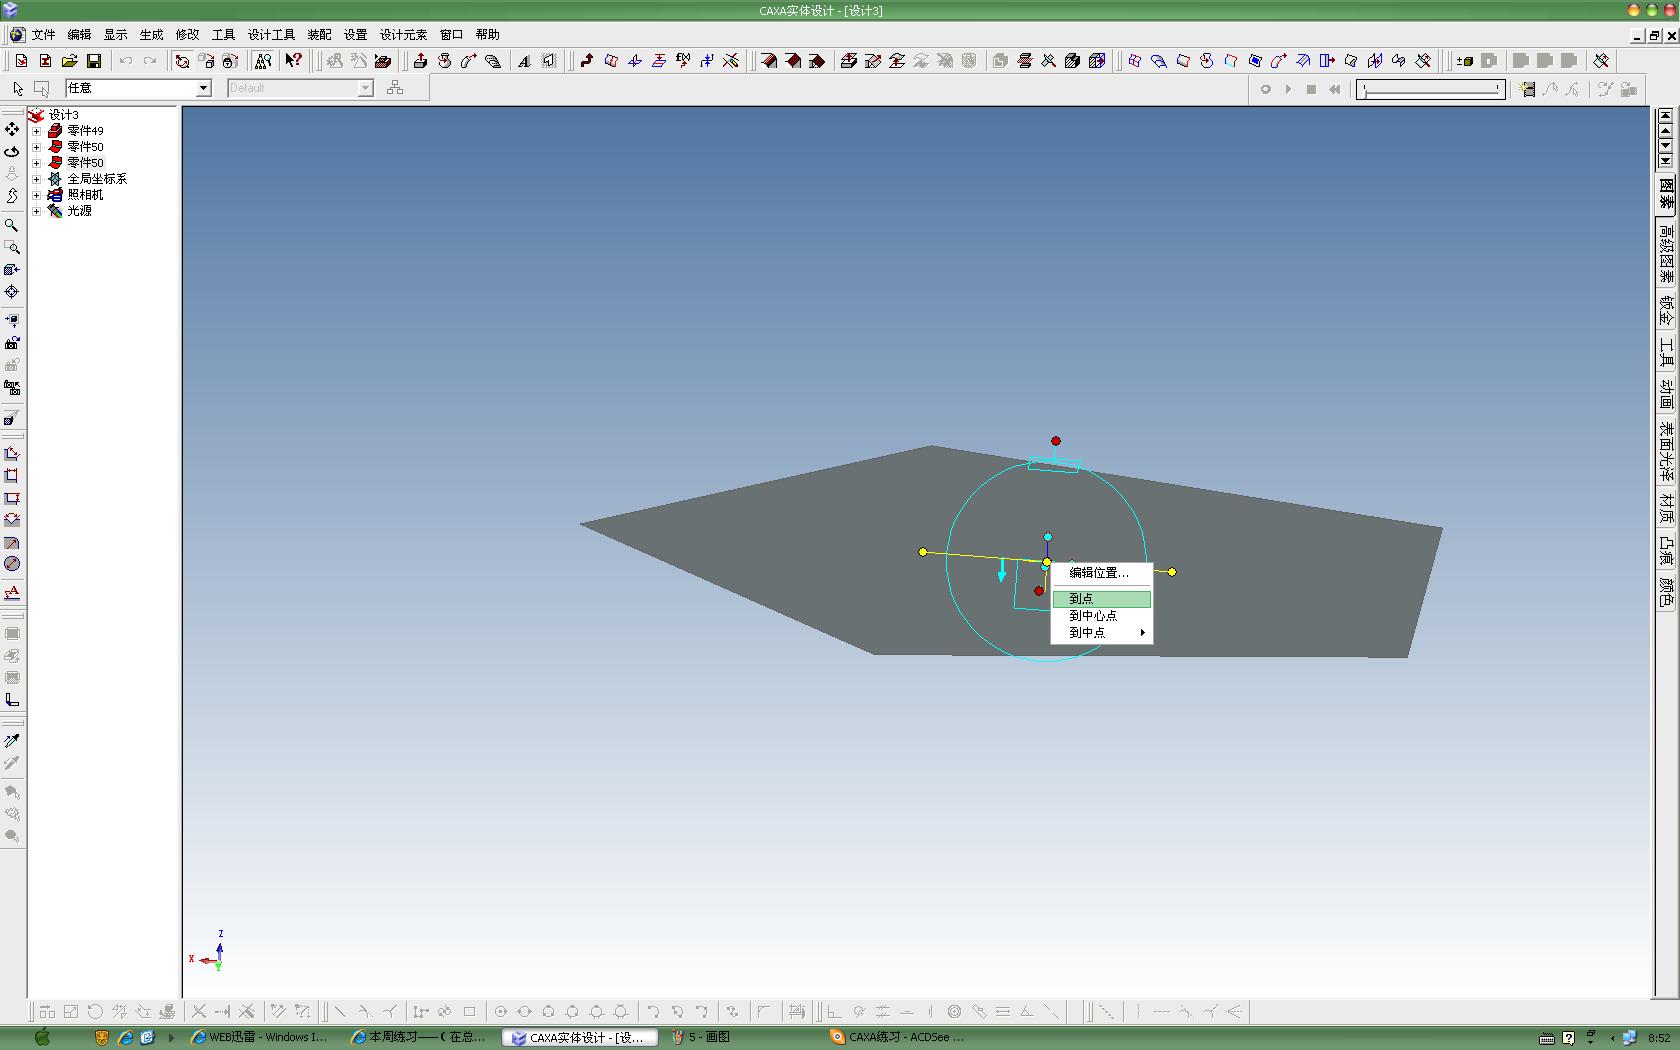This screenshot has width=1680, height=1050.
Task: Switch to the 钣金 catalog tab
Action: tap(1666, 311)
